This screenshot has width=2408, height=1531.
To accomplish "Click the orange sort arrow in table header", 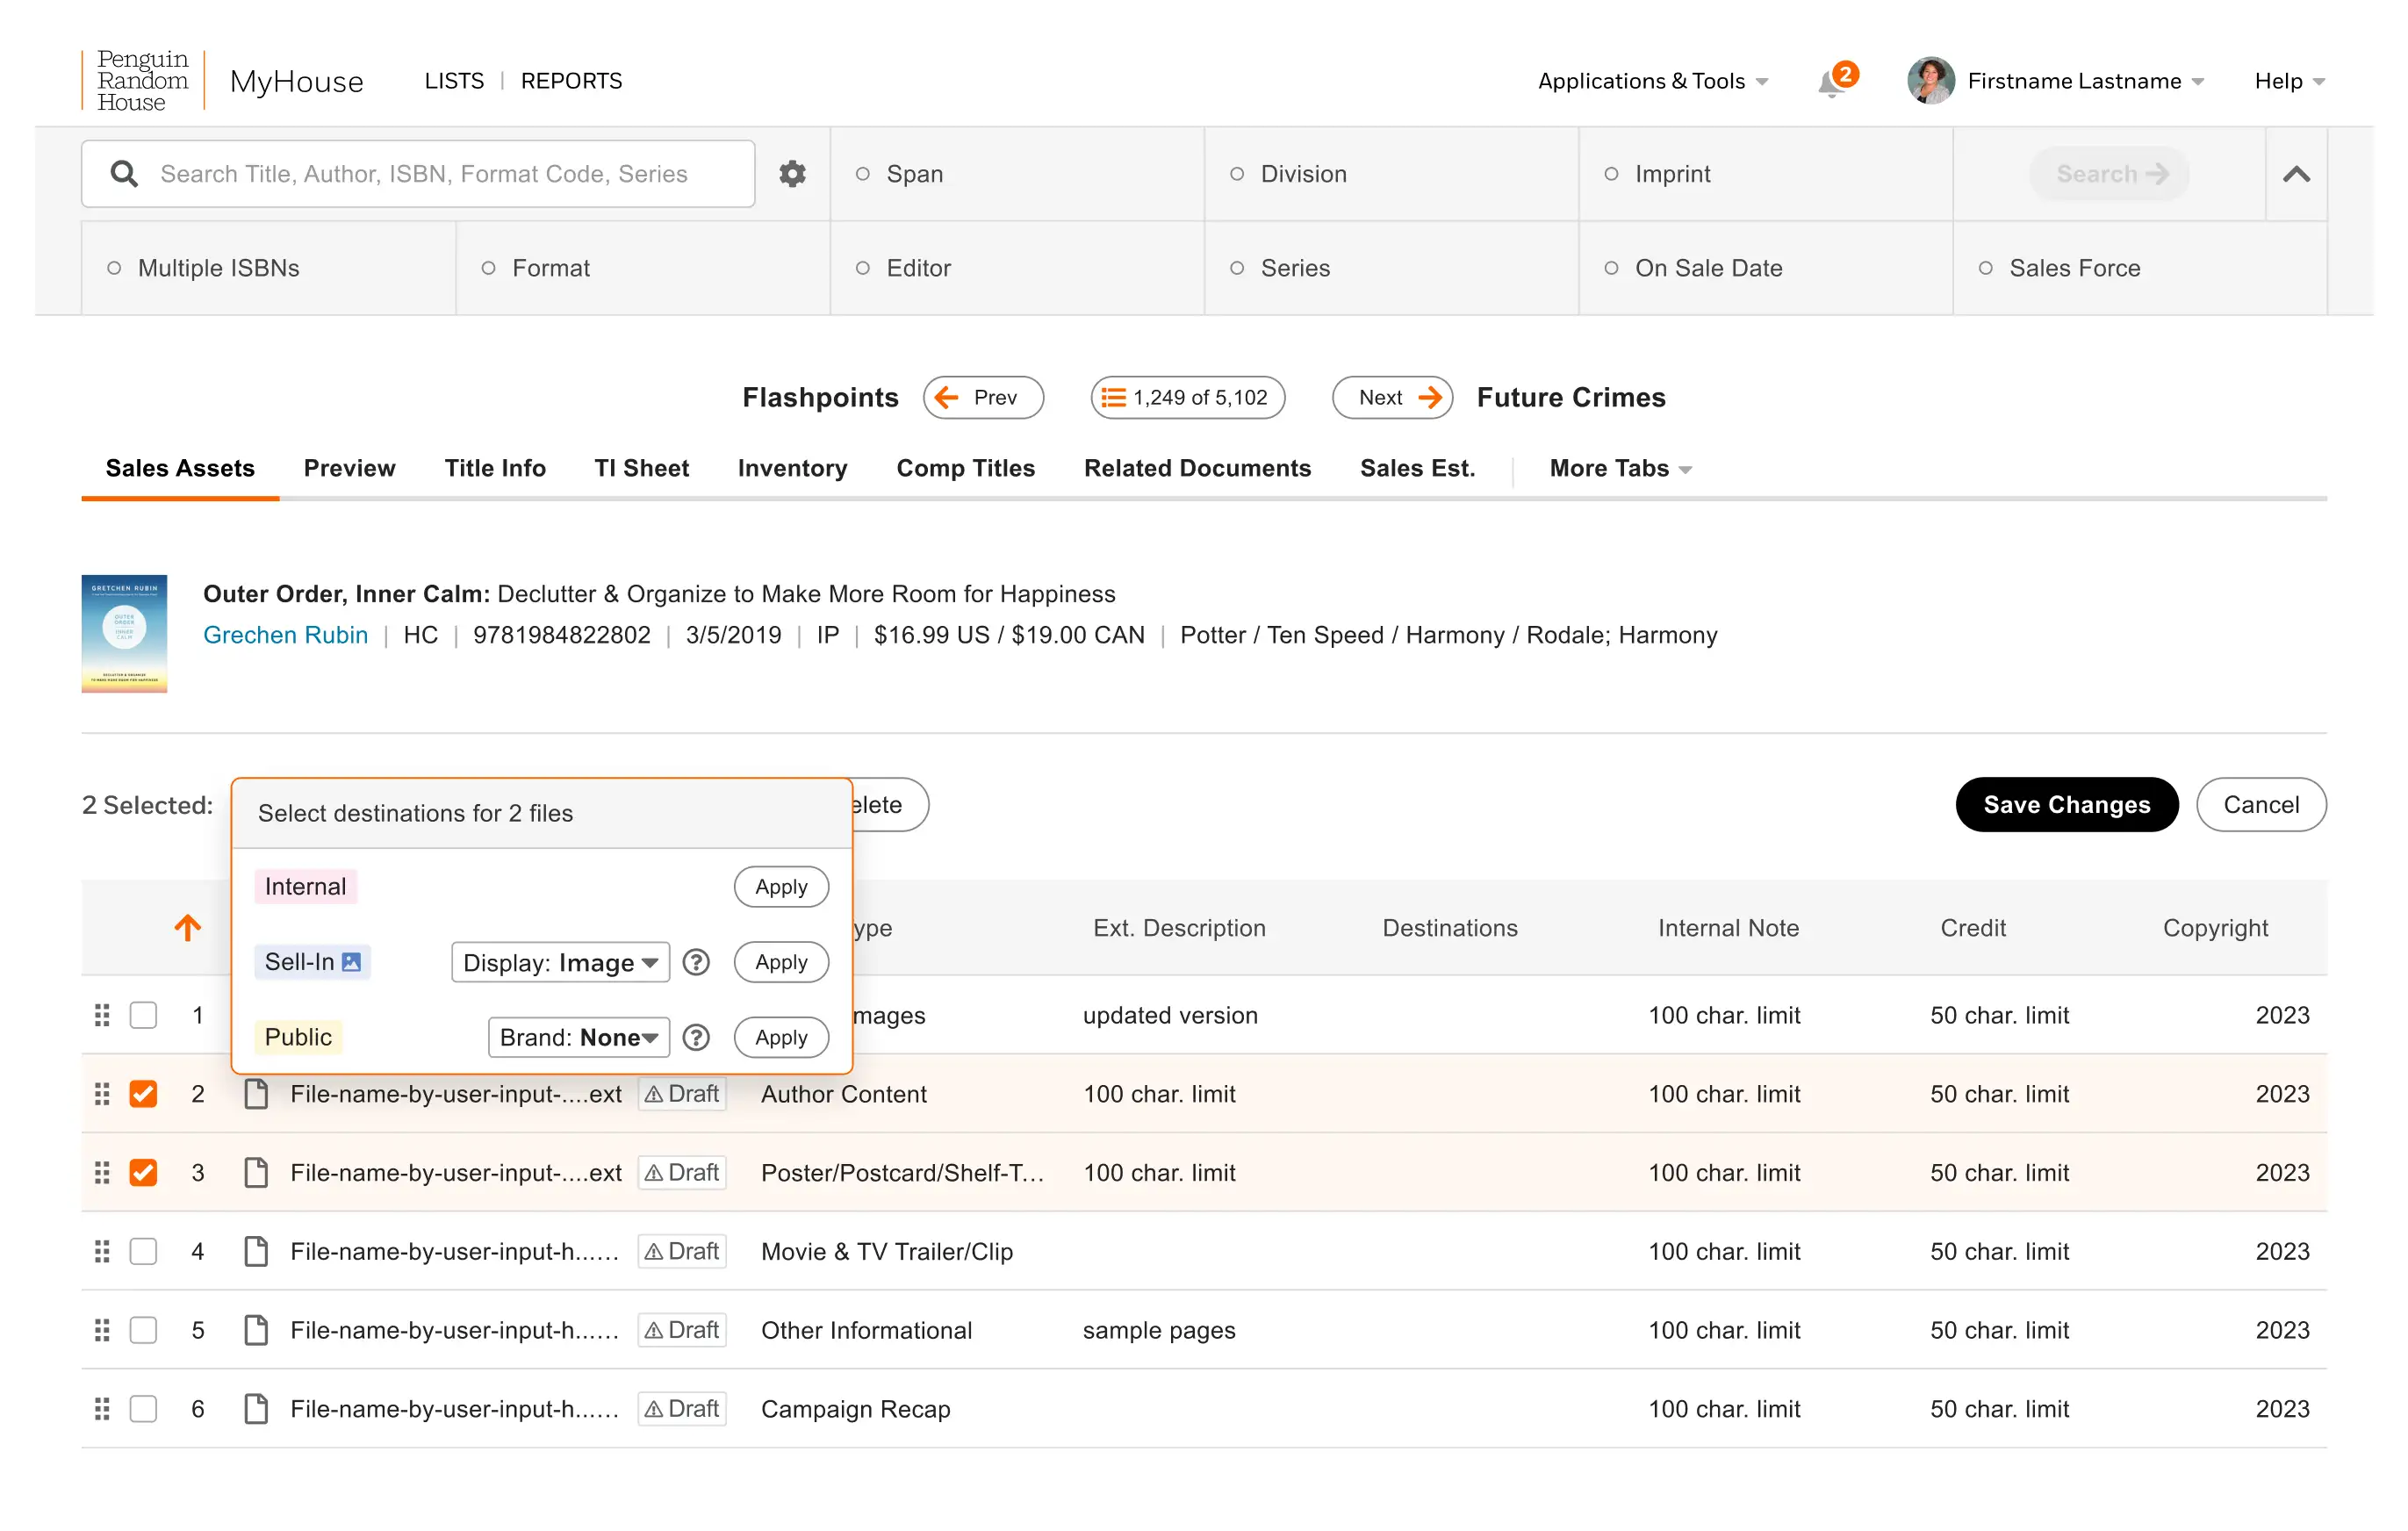I will coord(187,928).
